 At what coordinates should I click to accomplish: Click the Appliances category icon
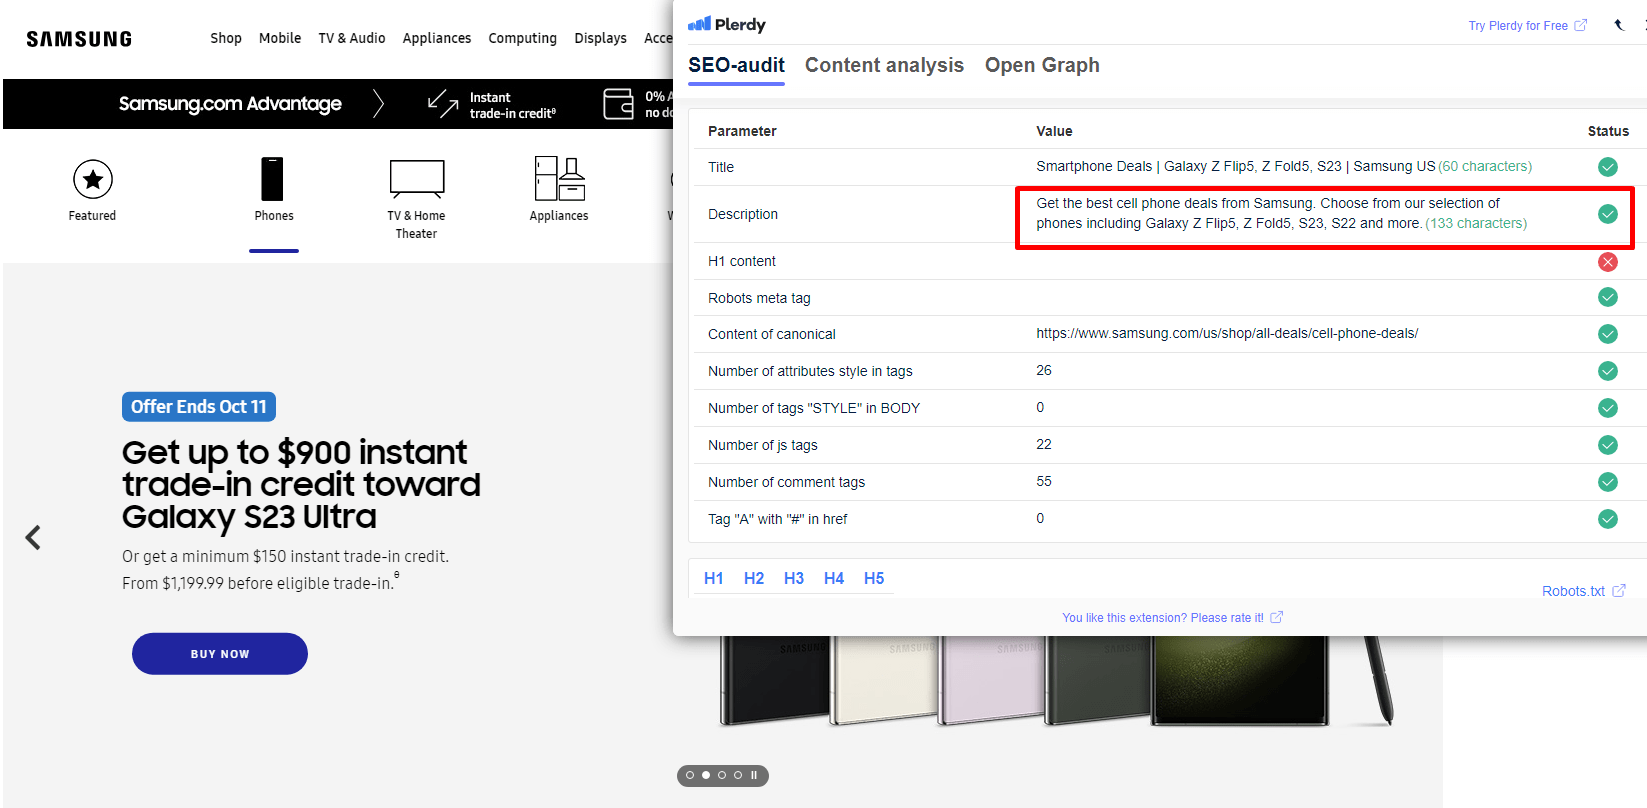[x=559, y=180]
